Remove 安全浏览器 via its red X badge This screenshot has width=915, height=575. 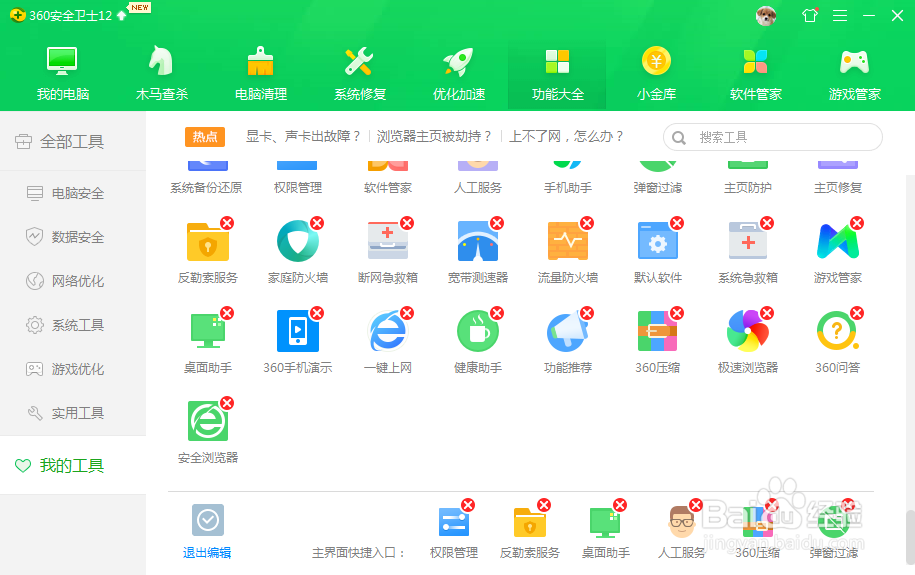[227, 403]
